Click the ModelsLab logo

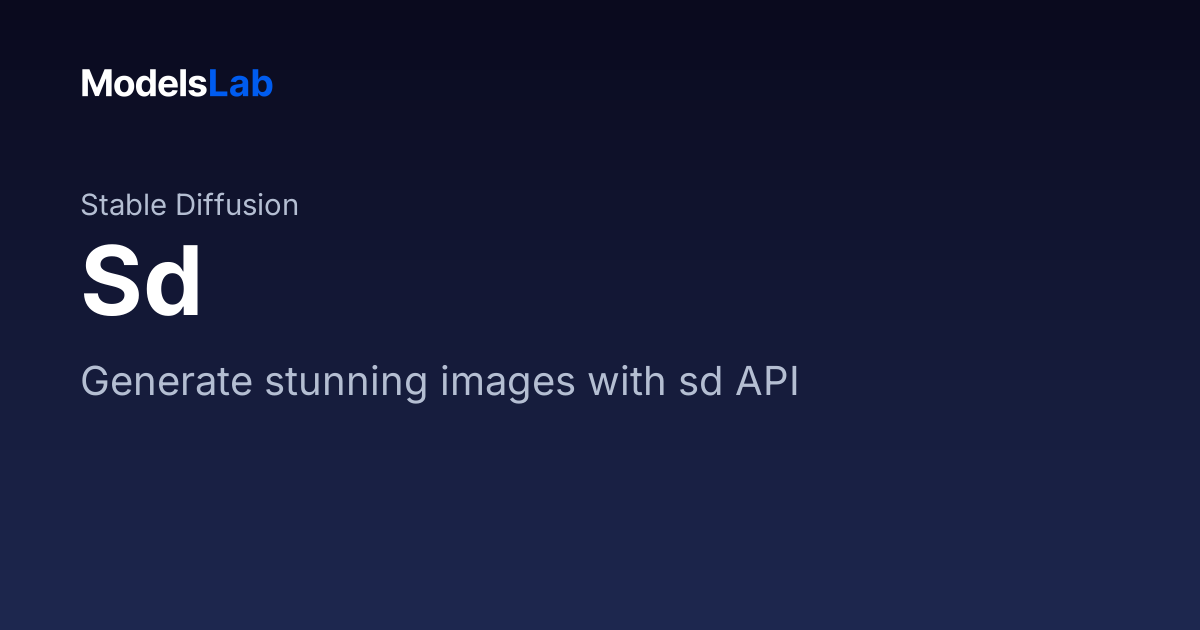[177, 84]
